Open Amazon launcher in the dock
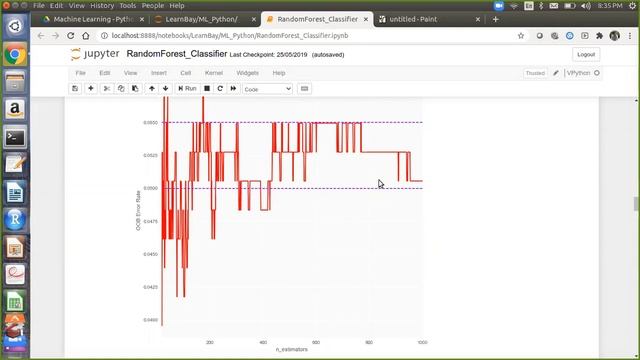640x360 pixels. [15, 109]
